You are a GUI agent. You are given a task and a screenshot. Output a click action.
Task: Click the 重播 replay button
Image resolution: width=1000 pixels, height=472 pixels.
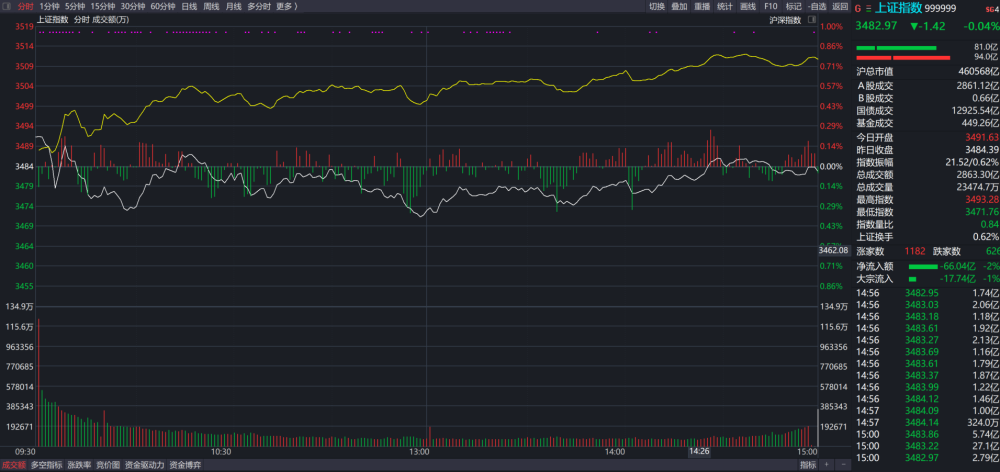point(702,6)
